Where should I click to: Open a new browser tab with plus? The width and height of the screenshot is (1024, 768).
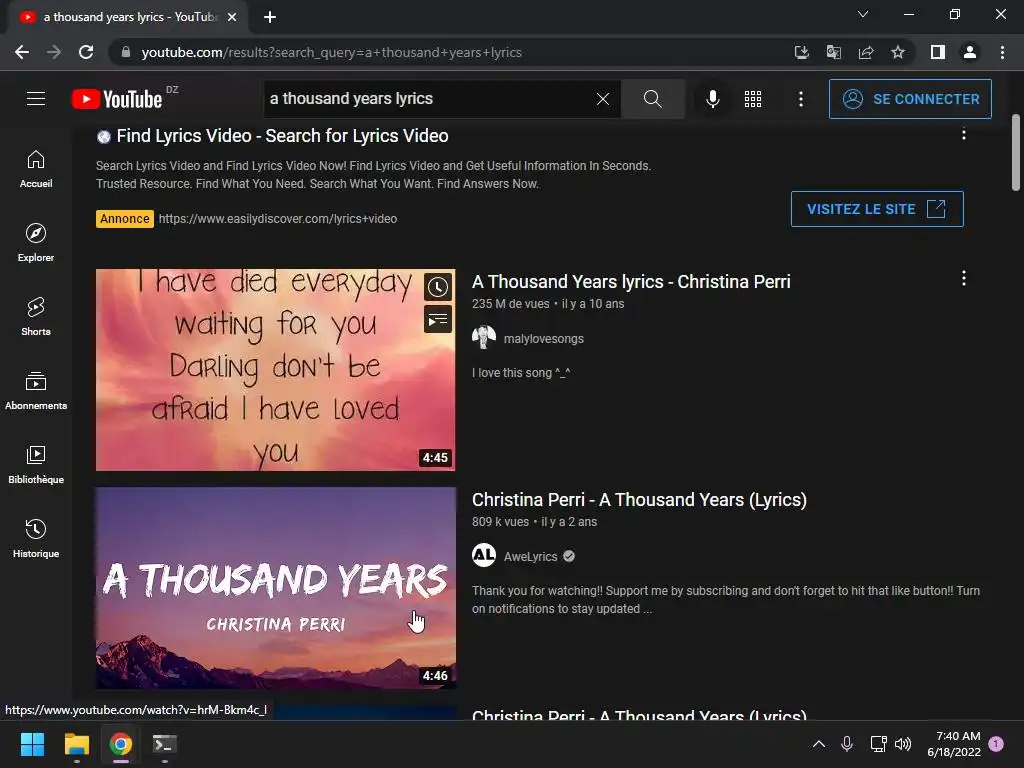(270, 17)
